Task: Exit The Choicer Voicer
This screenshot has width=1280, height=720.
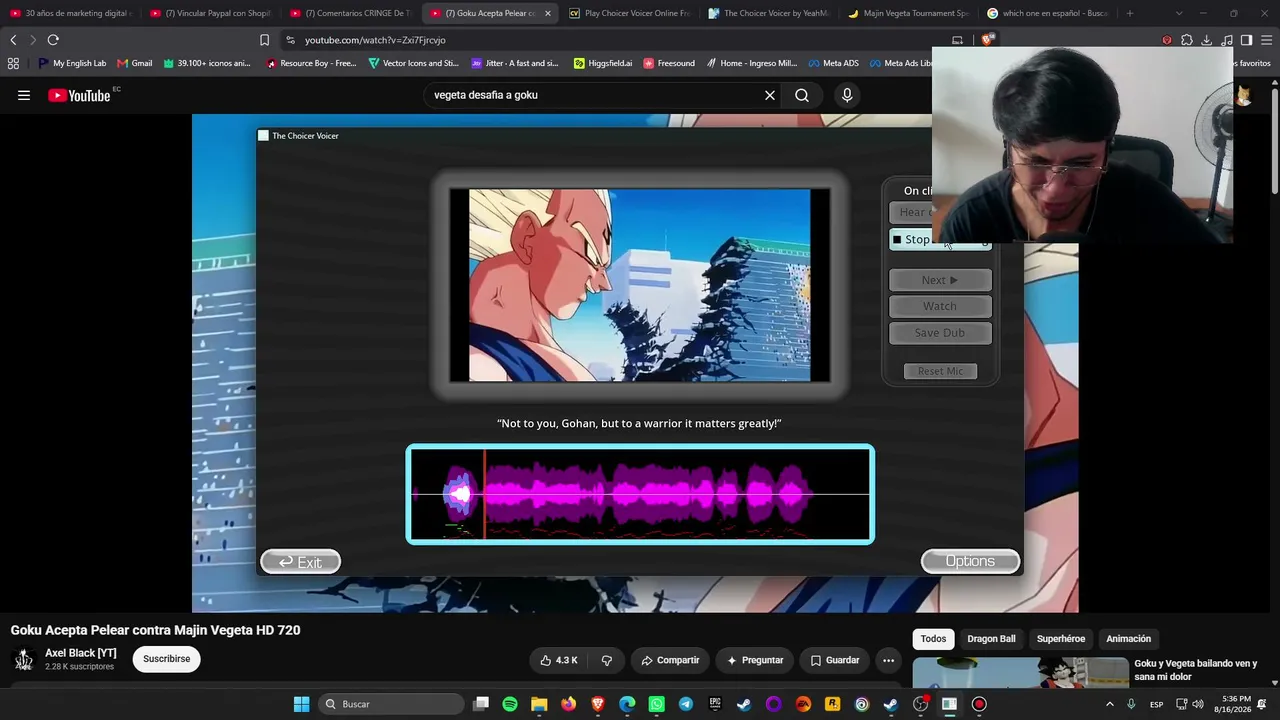Action: point(301,562)
